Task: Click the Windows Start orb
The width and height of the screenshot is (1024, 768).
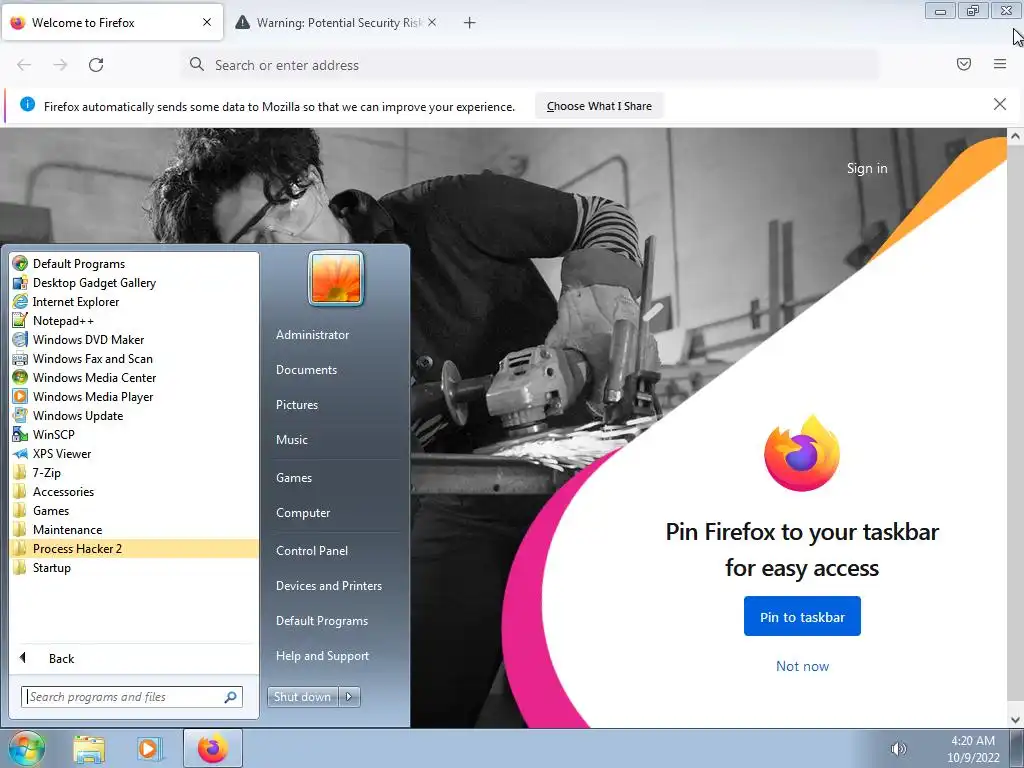Action: (x=27, y=748)
